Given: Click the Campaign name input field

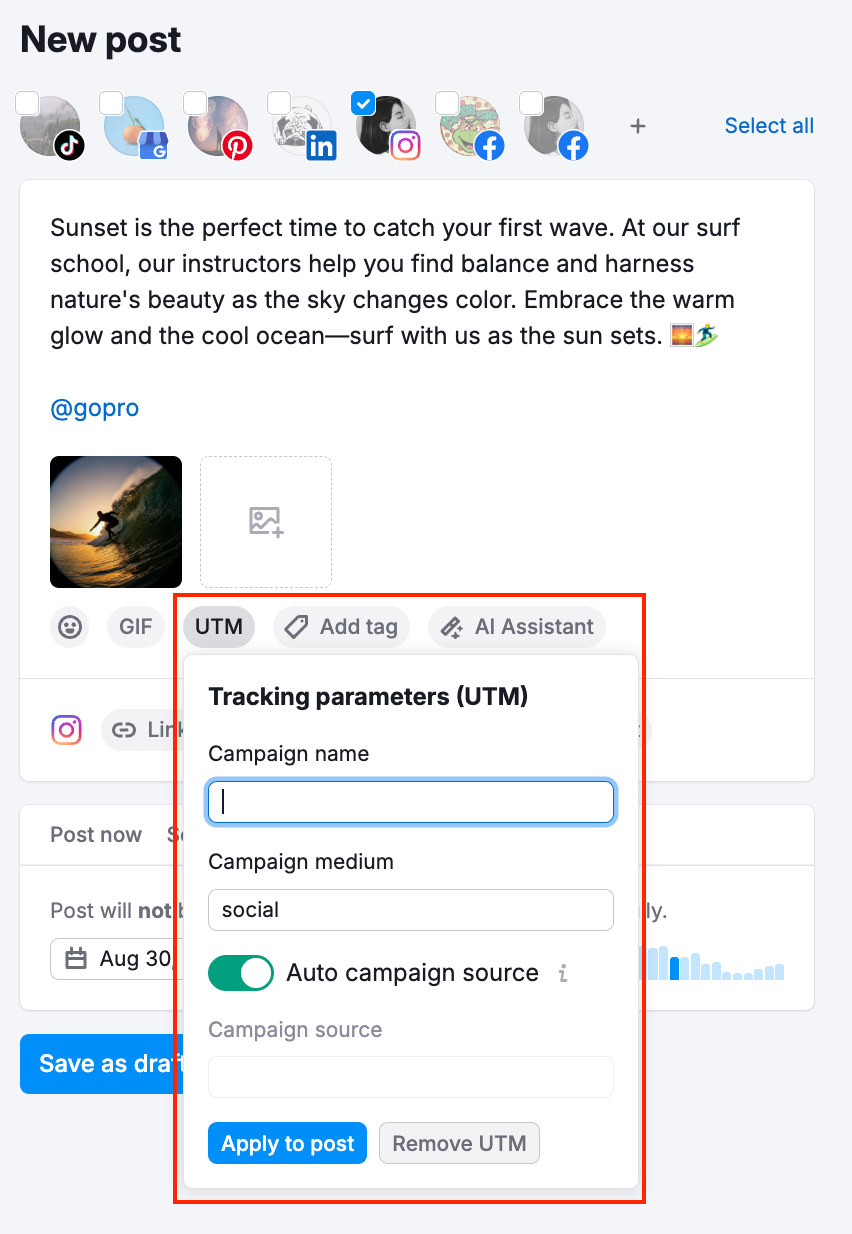Looking at the screenshot, I should (x=410, y=802).
